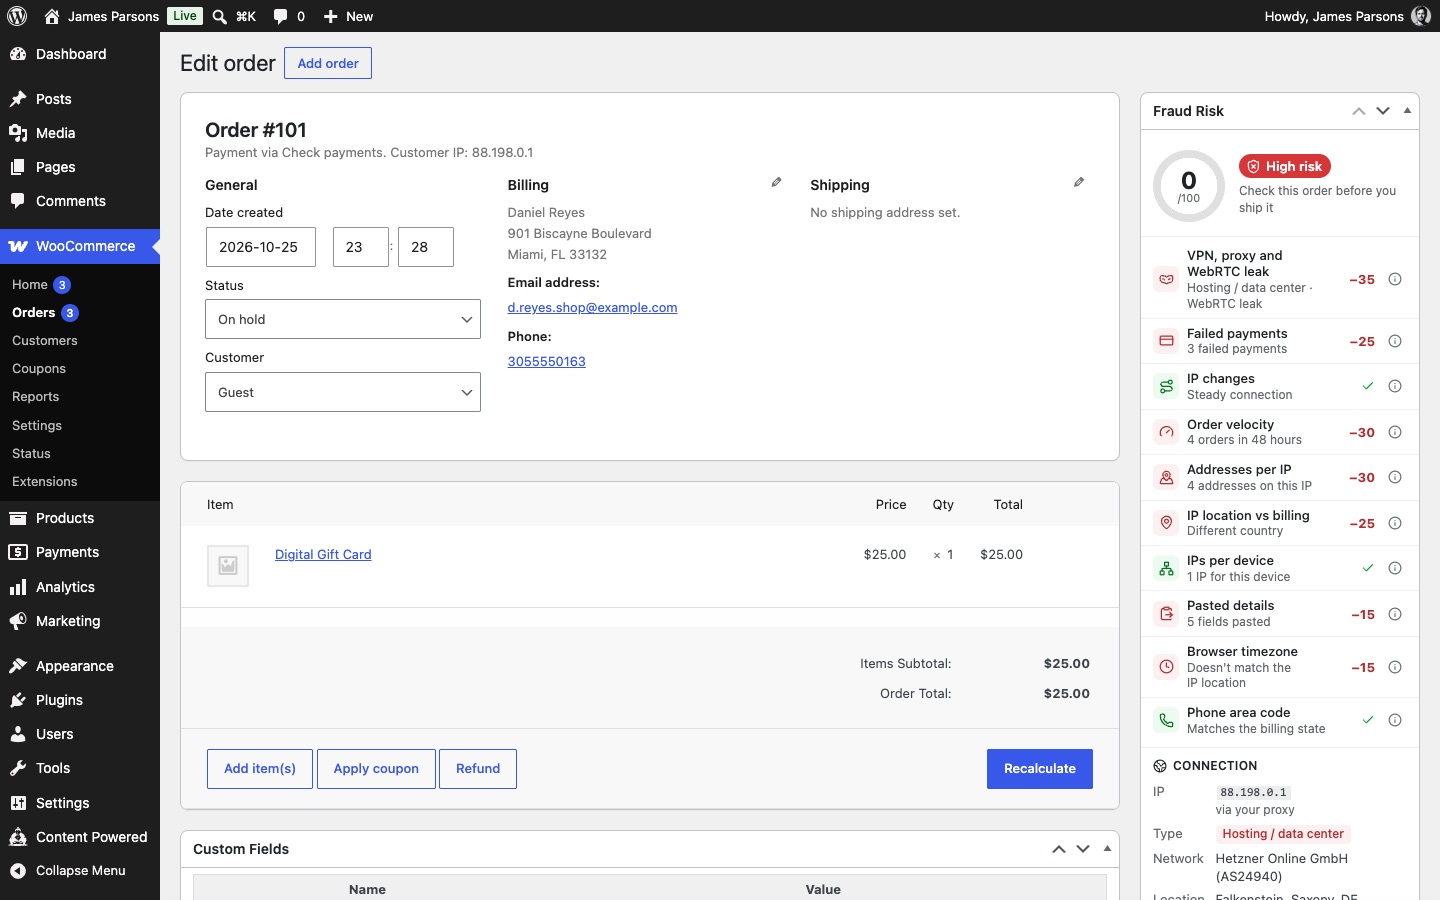1440x900 pixels.
Task: Show info for IPs per device check
Action: [x=1395, y=568]
